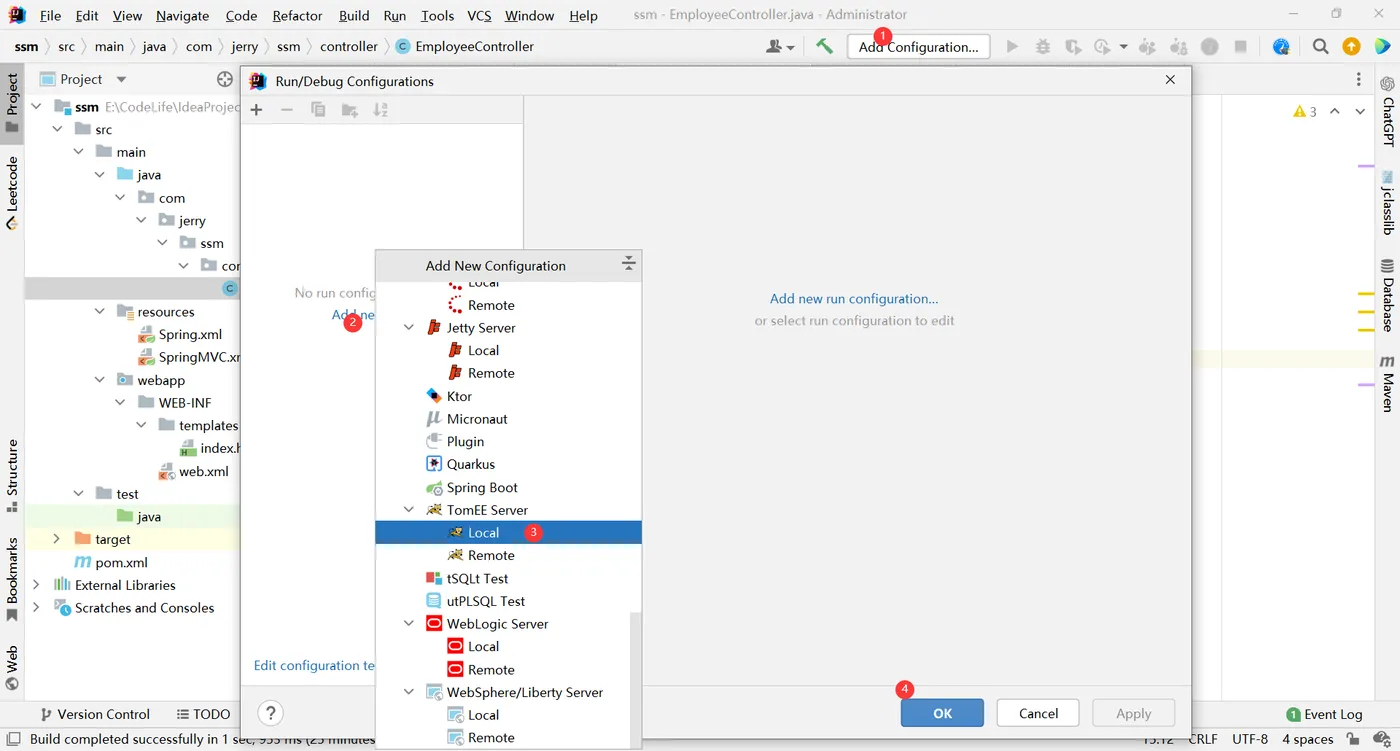Open the user account dropdown in toolbar
The width and height of the screenshot is (1400, 751).
point(779,46)
